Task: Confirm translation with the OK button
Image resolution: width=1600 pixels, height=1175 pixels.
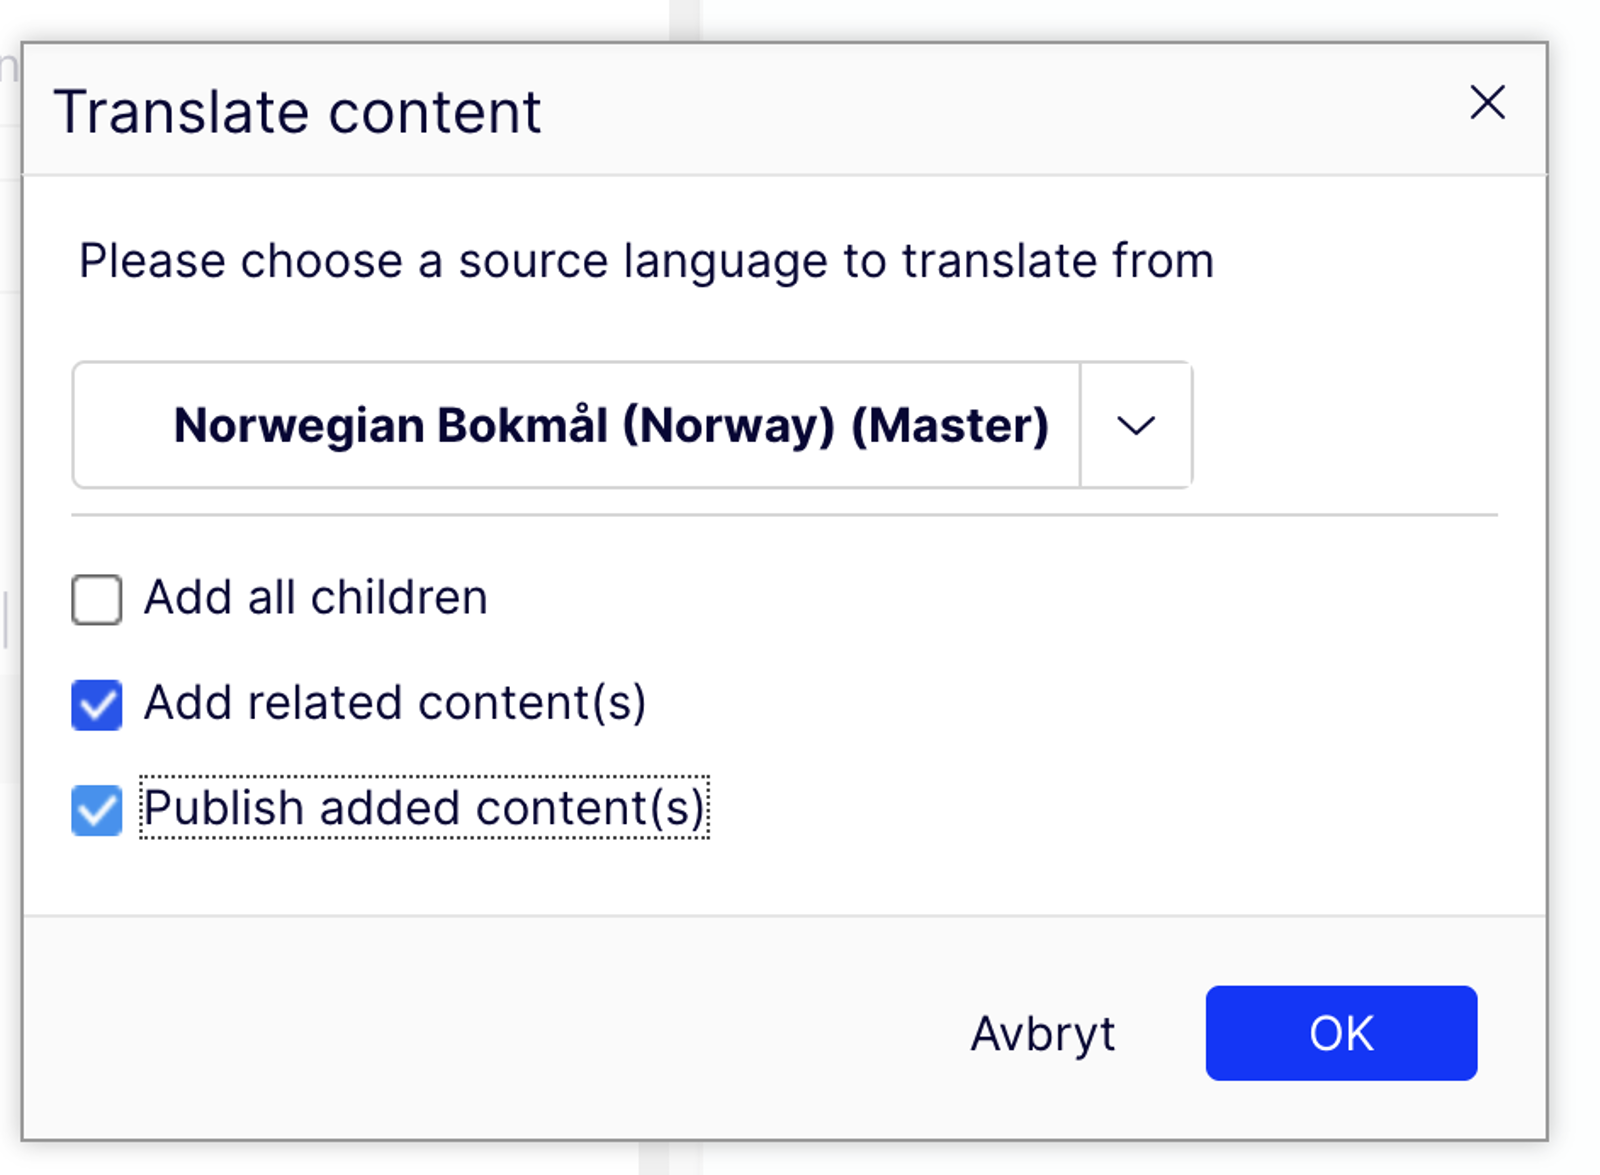Action: (1340, 1033)
